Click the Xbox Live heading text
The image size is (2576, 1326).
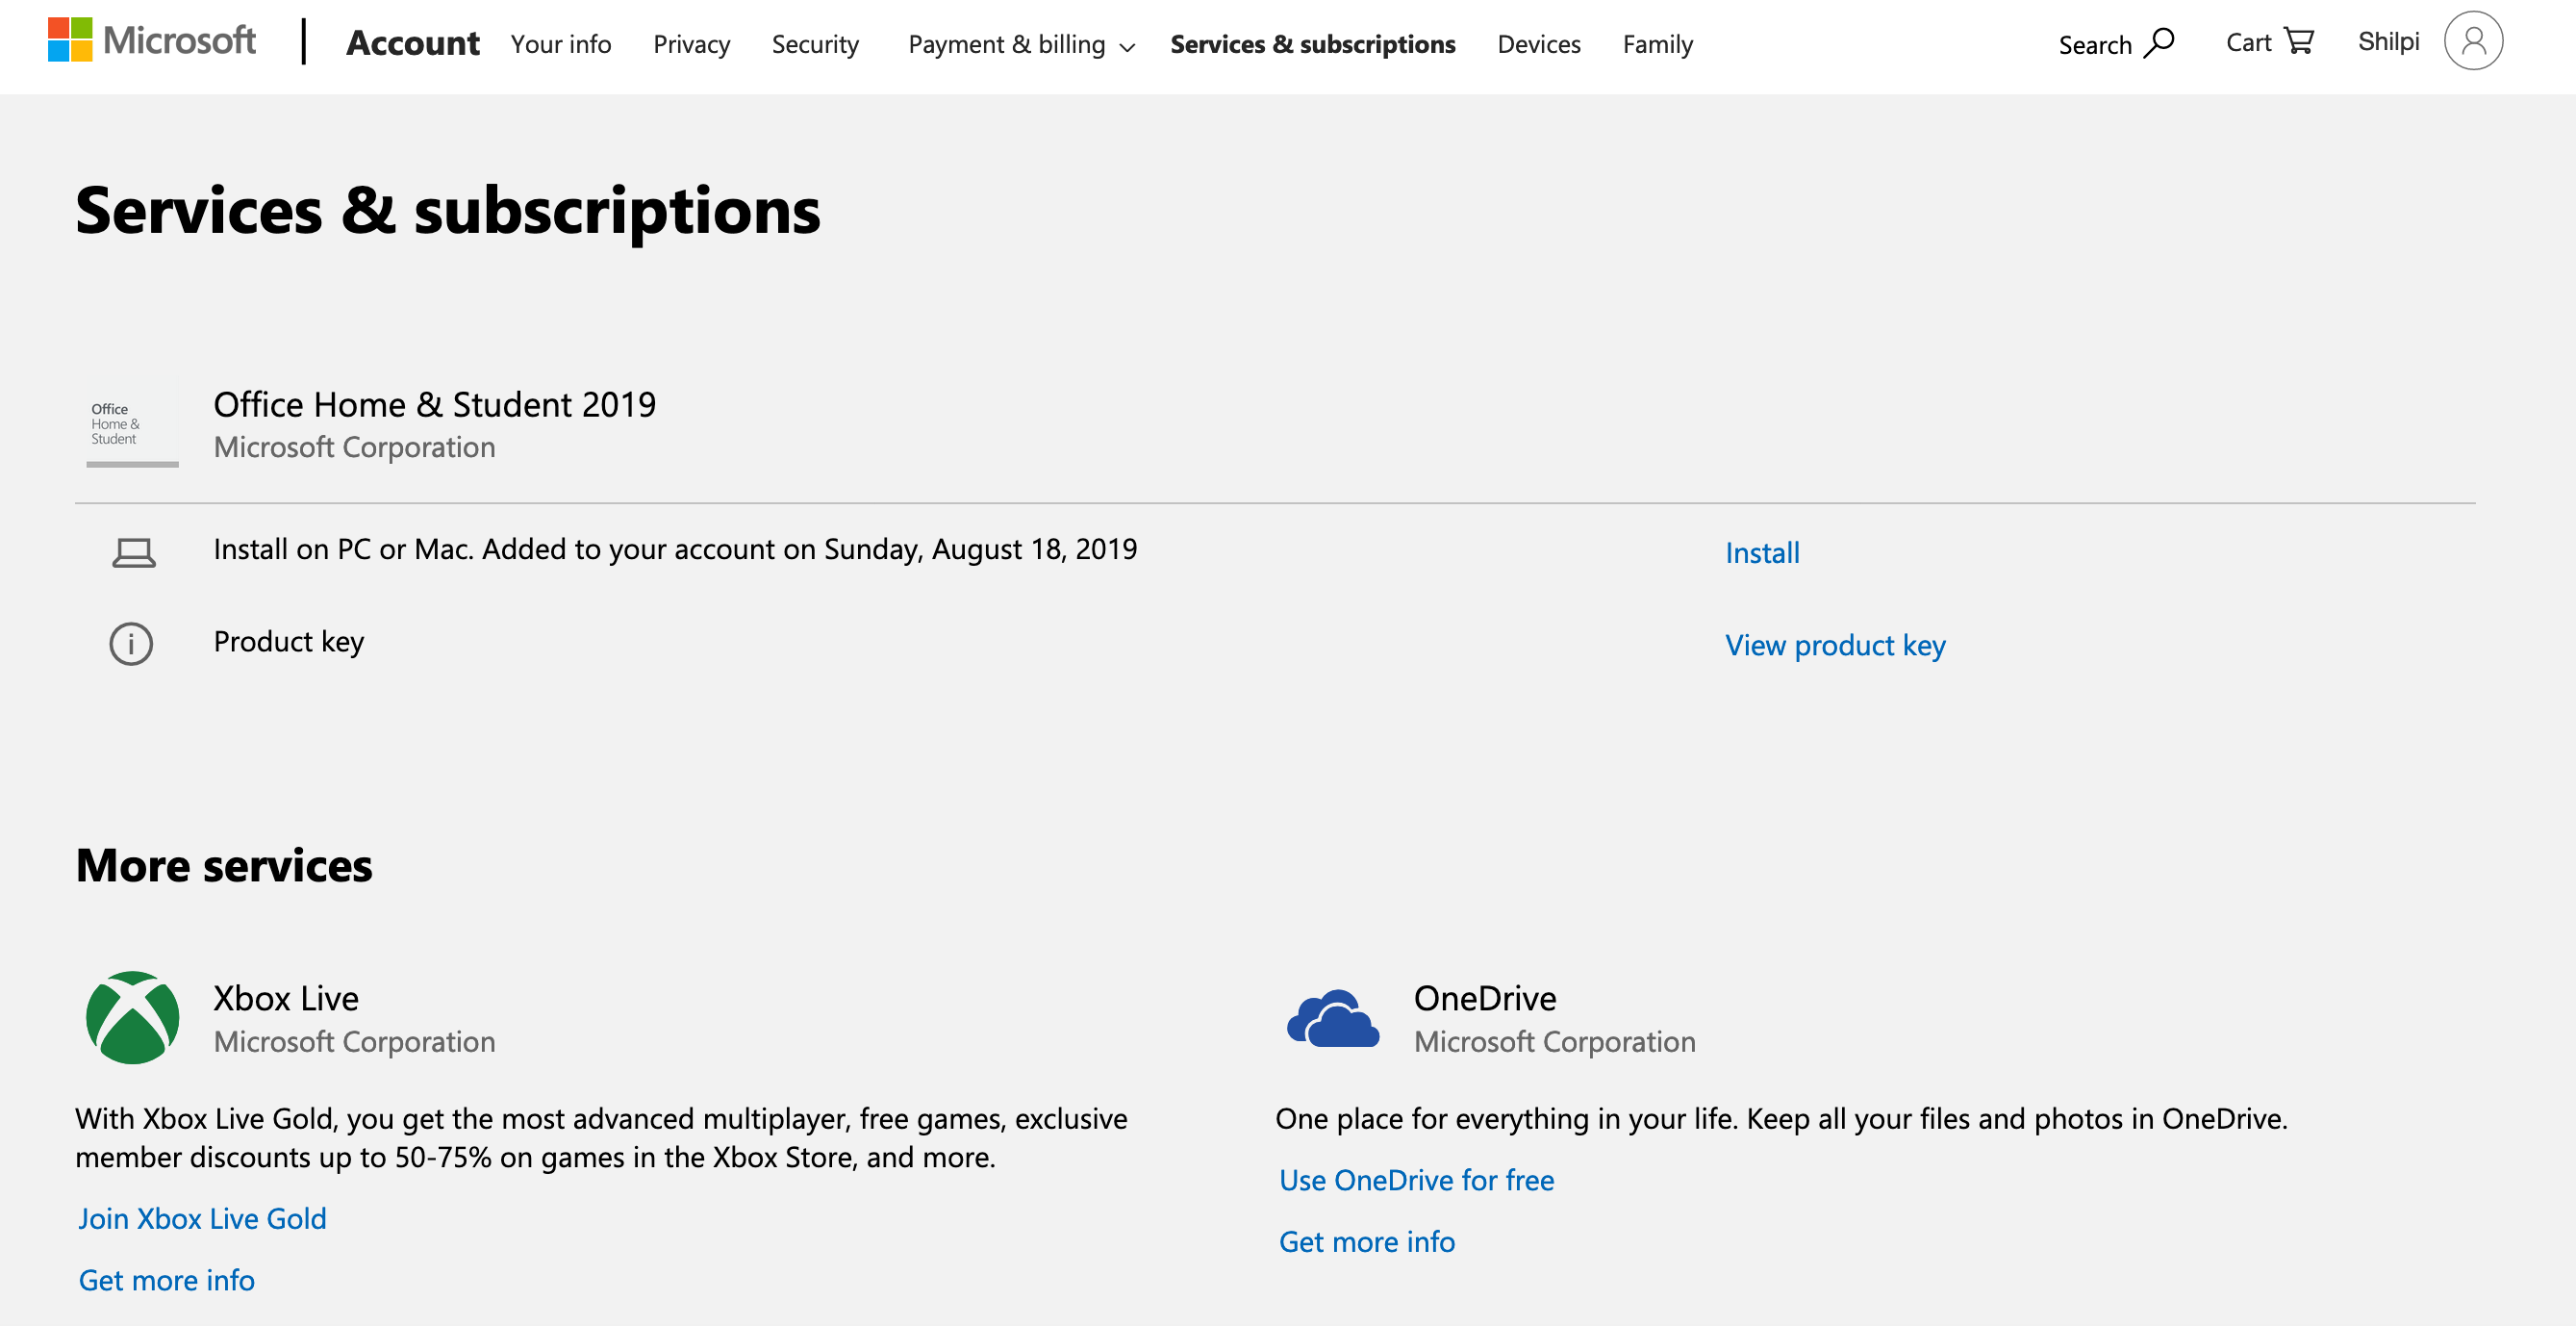pos(286,998)
